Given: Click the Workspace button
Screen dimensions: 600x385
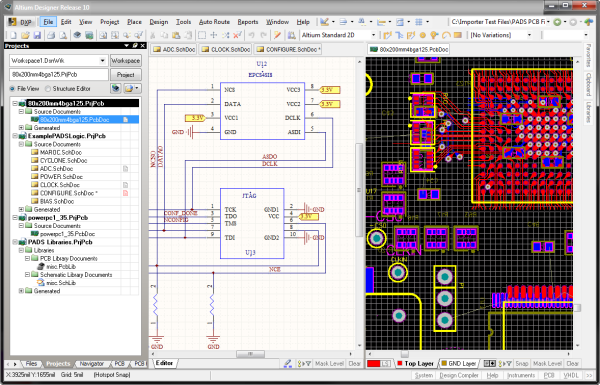Looking at the screenshot, I should click(x=126, y=60).
